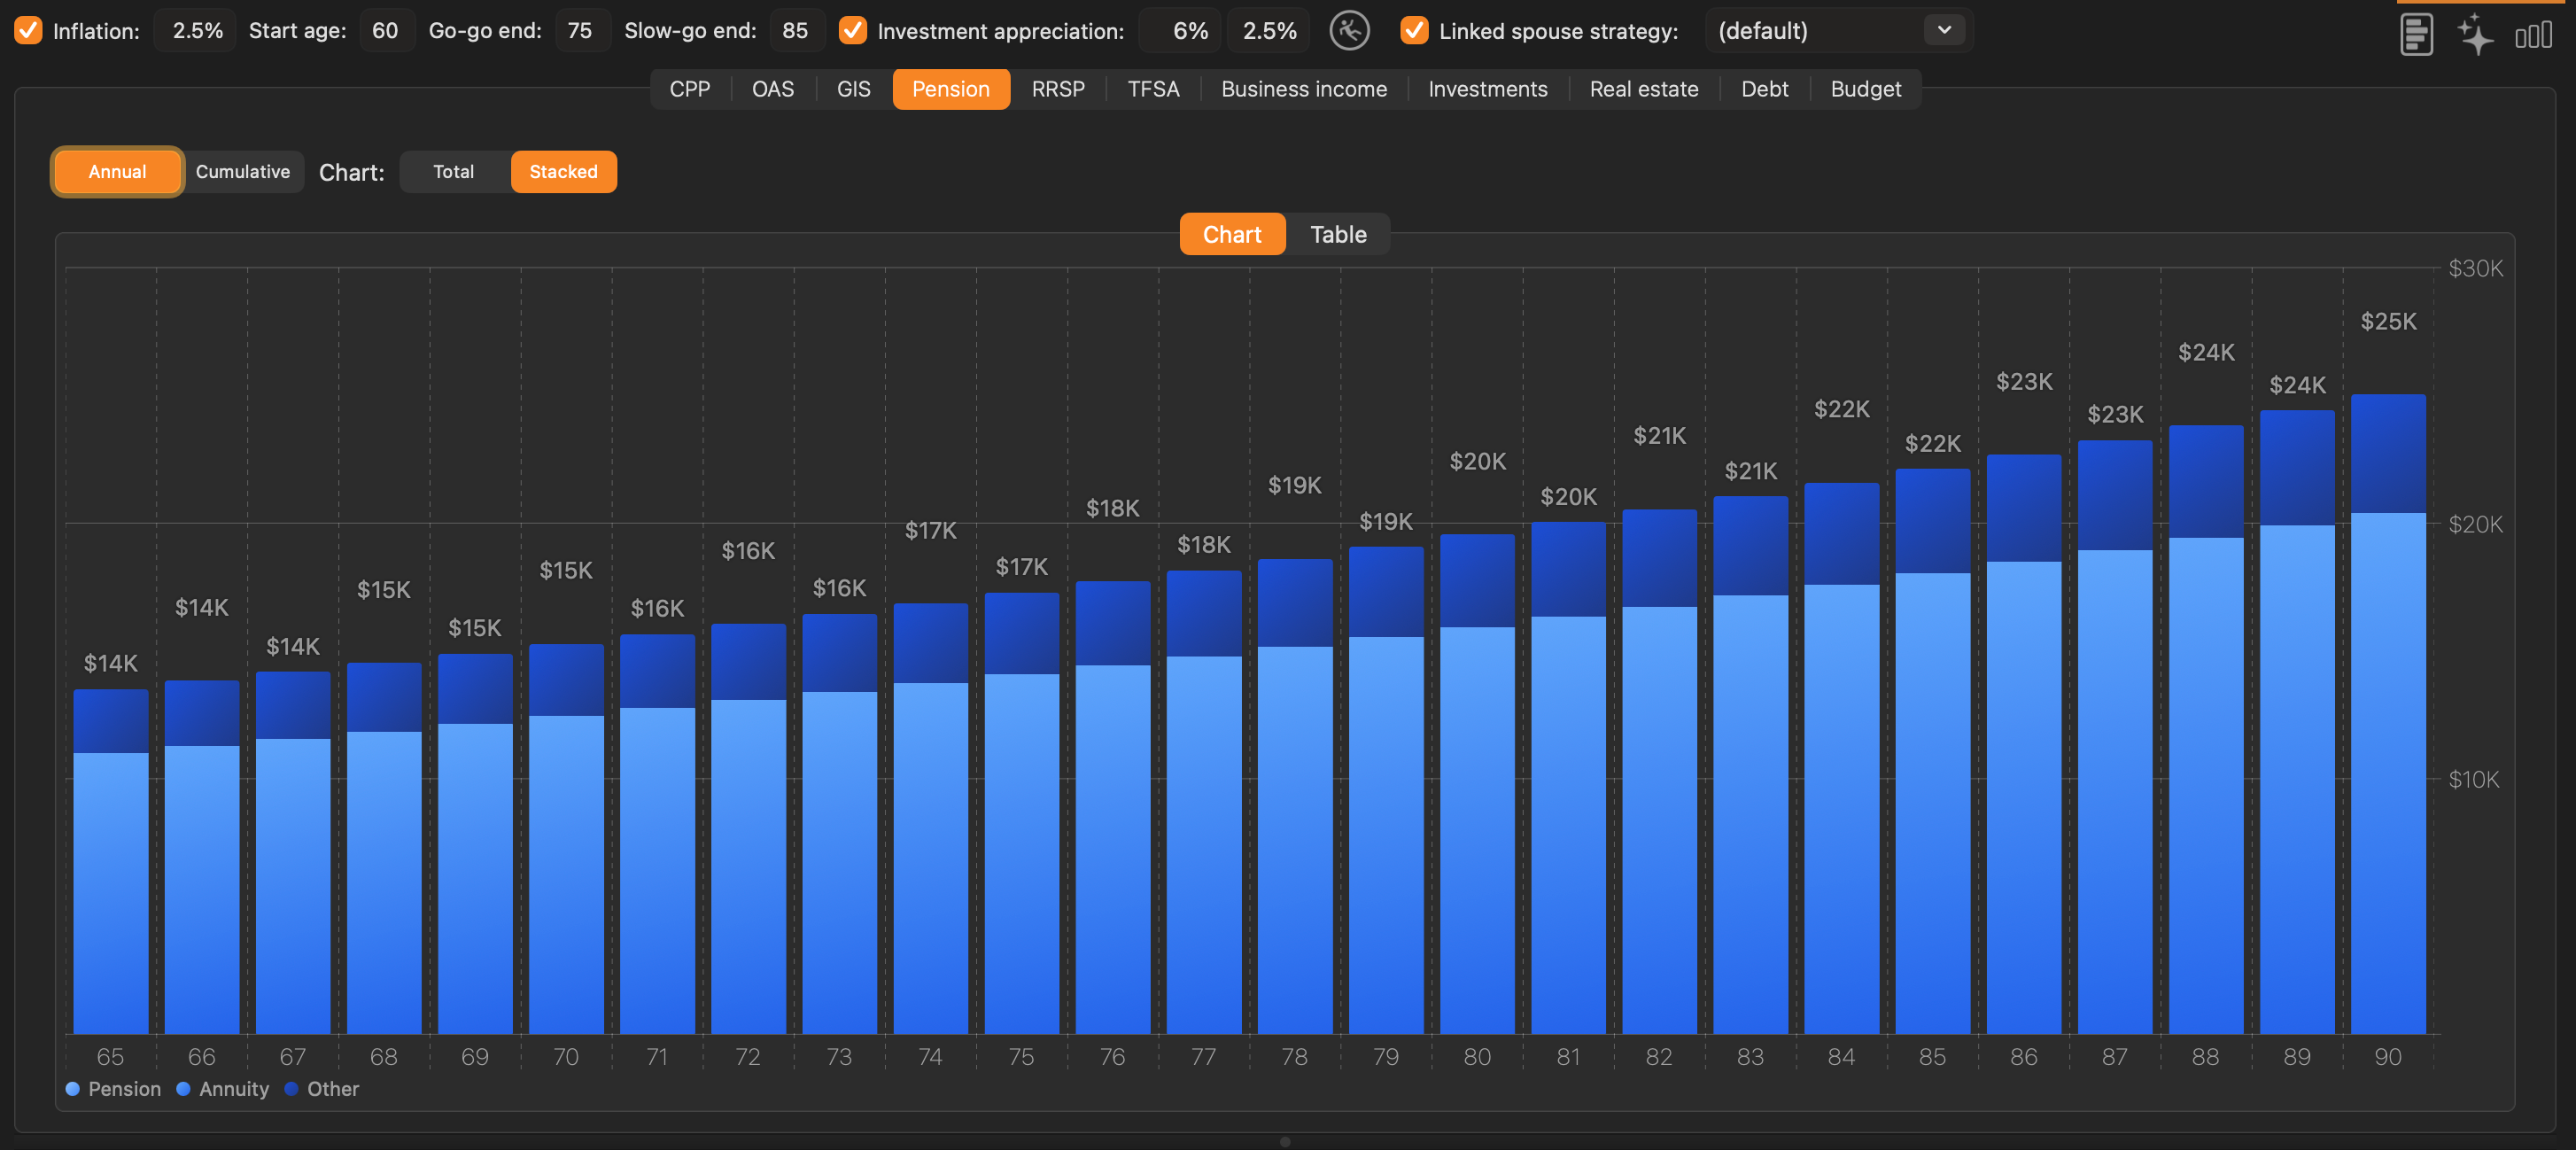Viewport: 2576px width, 1150px height.
Task: Click the Pension legend label
Action: click(x=124, y=1089)
